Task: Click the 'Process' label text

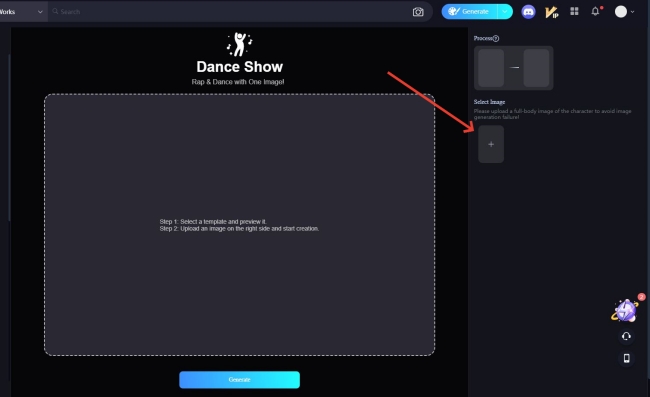Action: (483, 38)
